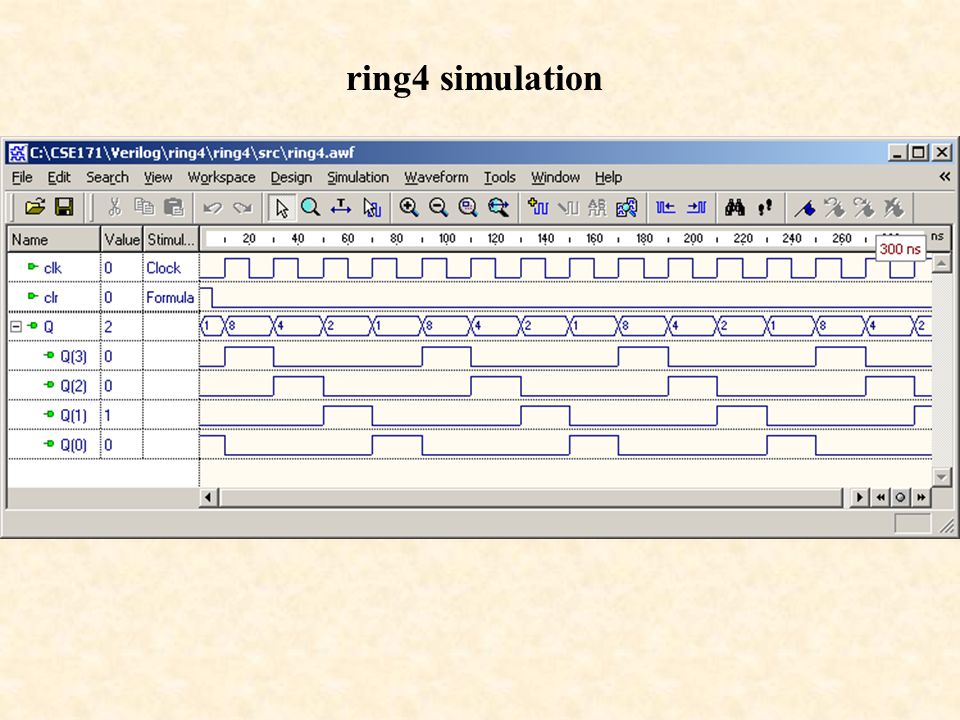960x720 pixels.
Task: Click the zoom range magnifier with arrows icon
Action: 498,208
